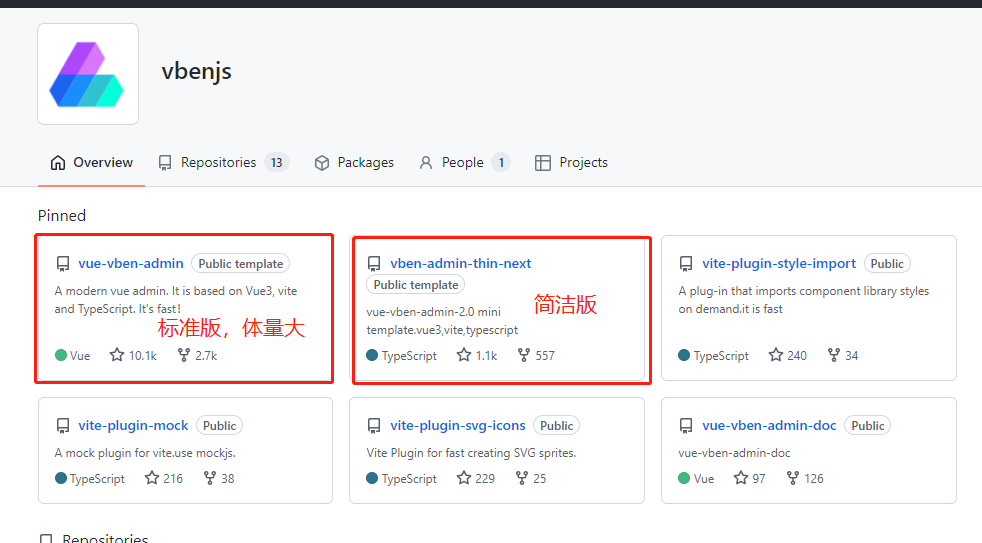This screenshot has width=982, height=543.
Task: Click the Overview home icon
Action: click(58, 163)
